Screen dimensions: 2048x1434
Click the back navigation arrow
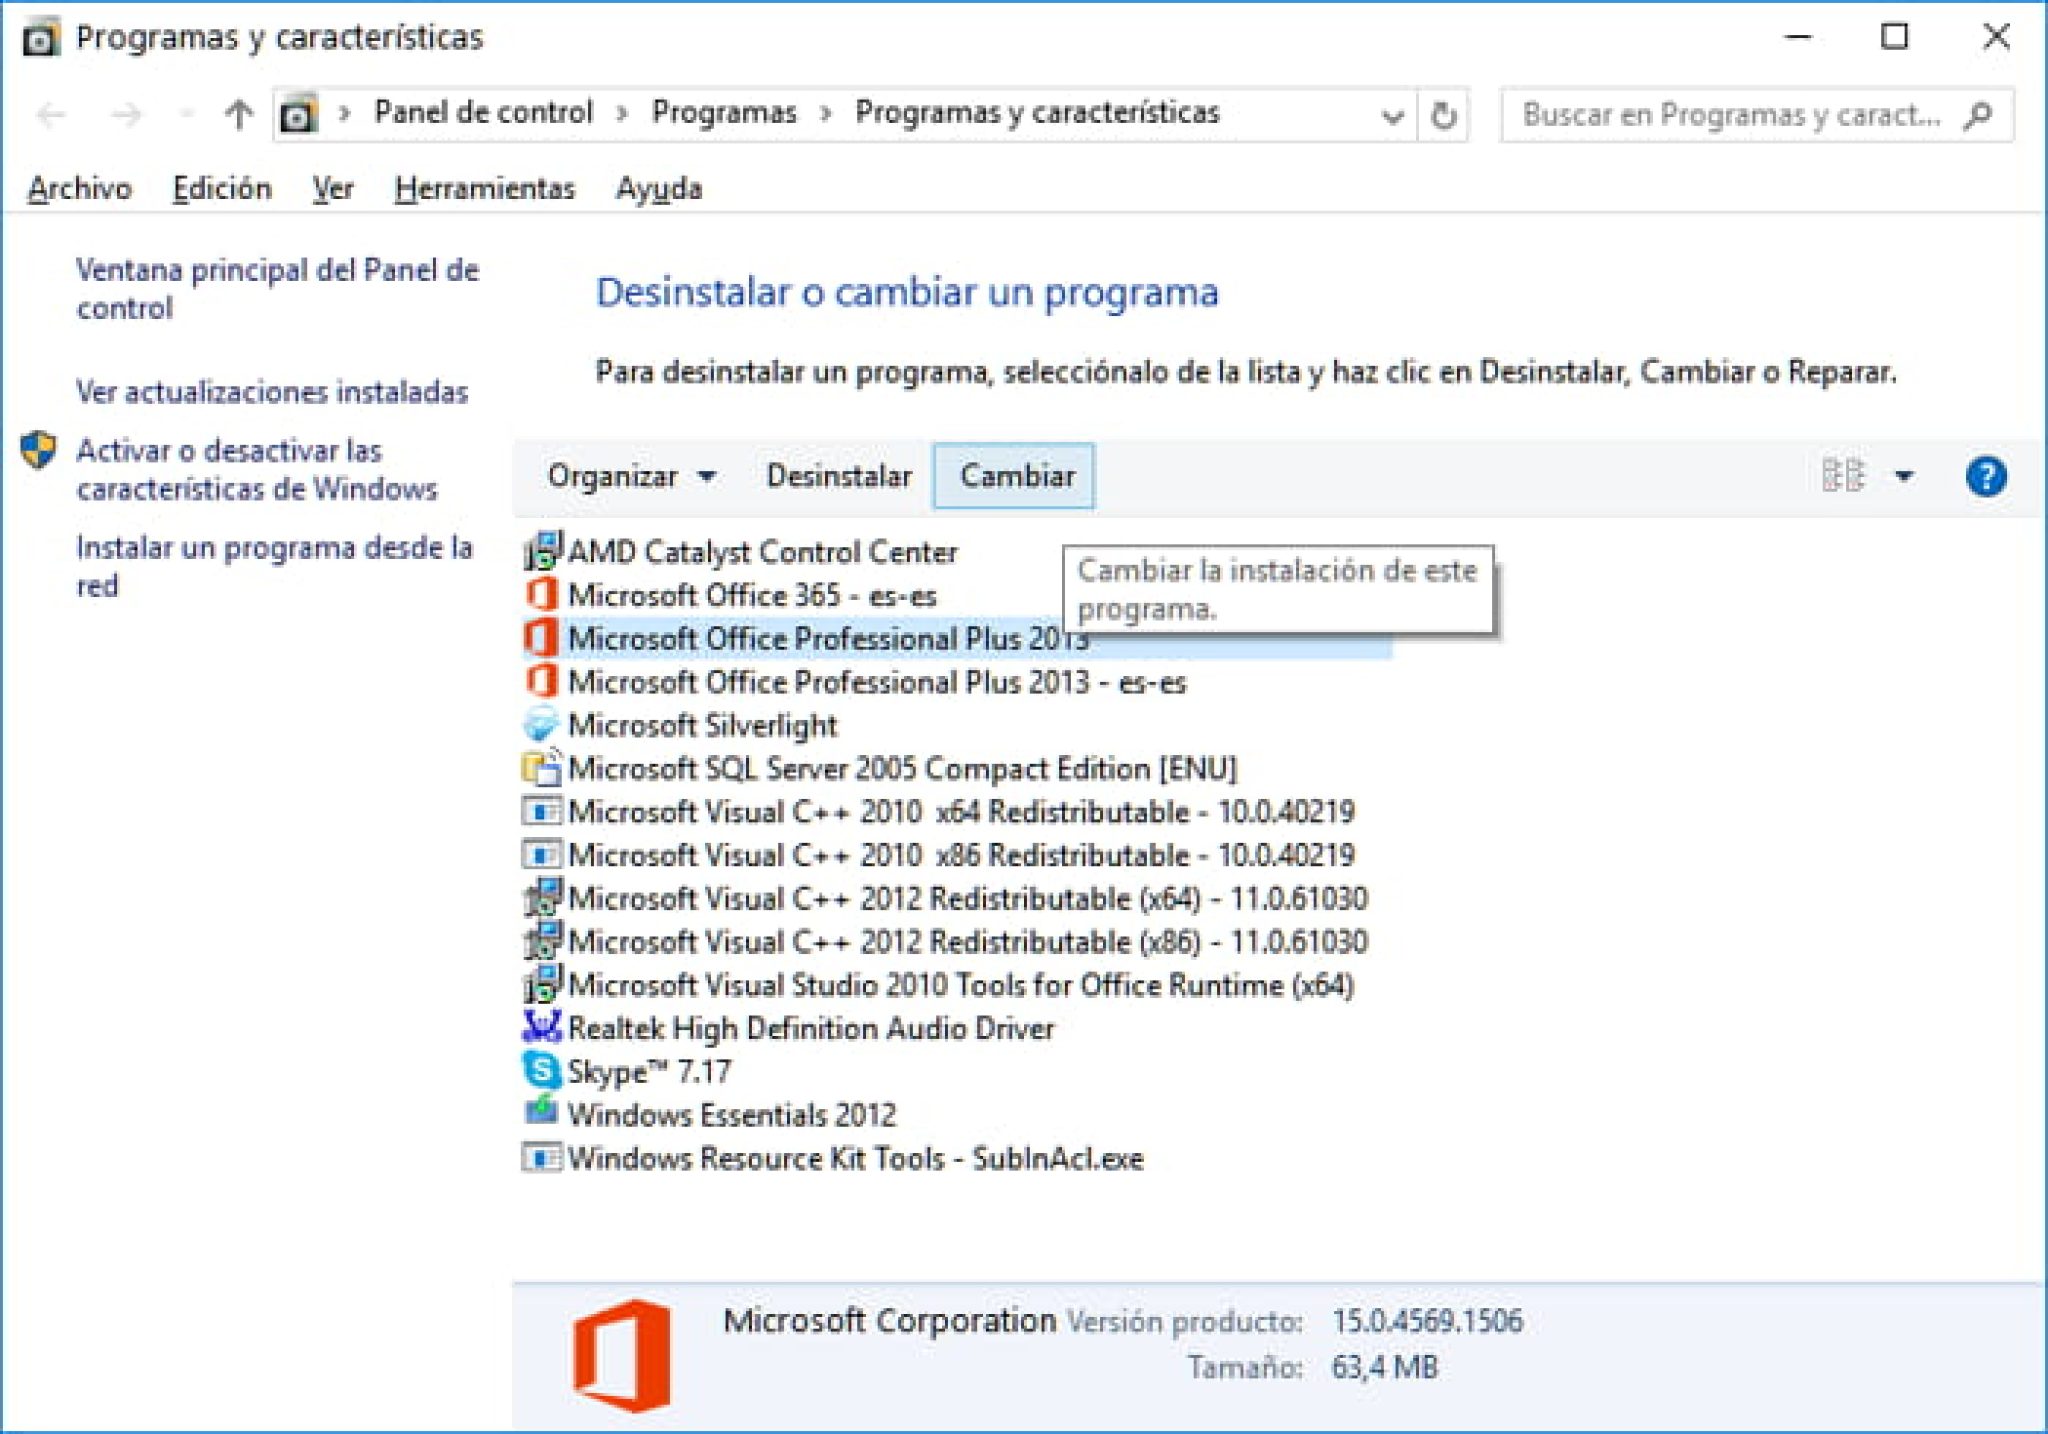52,113
